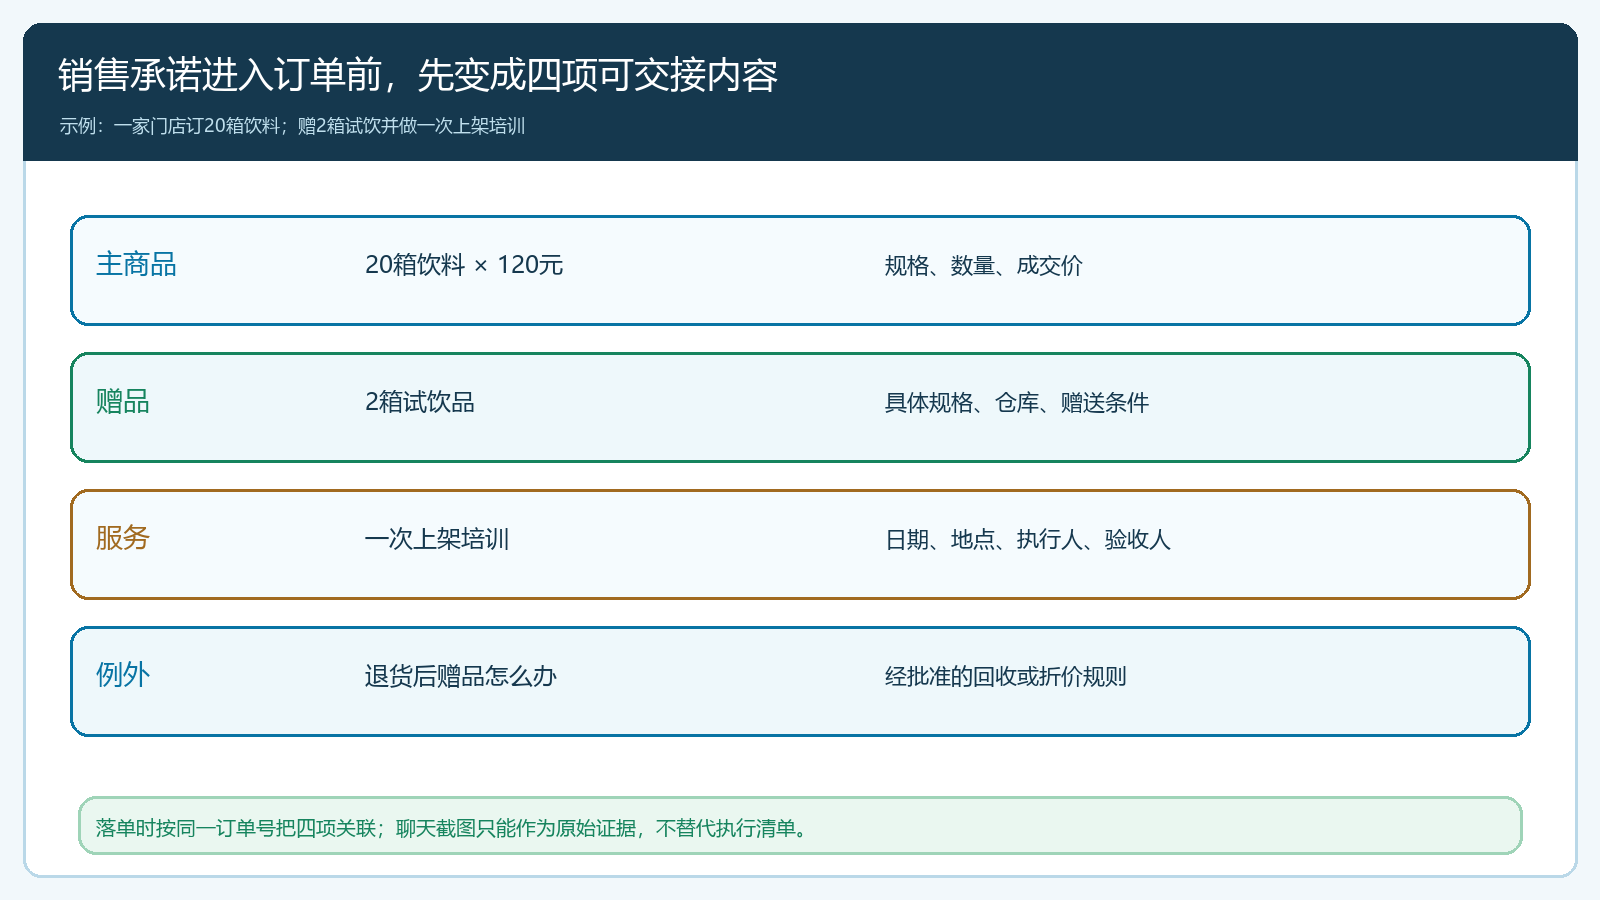Click the 服务 row label
The width and height of the screenshot is (1600, 900).
coord(123,539)
